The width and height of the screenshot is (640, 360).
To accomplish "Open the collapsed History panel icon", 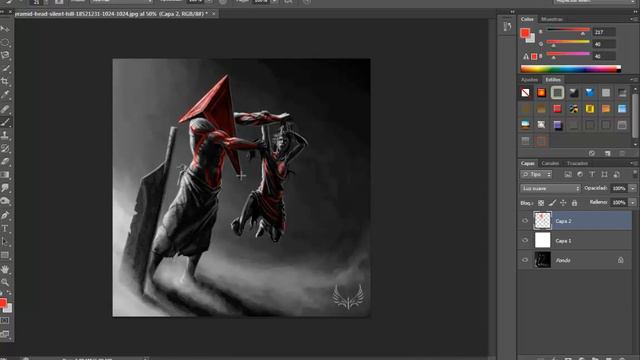I will (x=507, y=27).
